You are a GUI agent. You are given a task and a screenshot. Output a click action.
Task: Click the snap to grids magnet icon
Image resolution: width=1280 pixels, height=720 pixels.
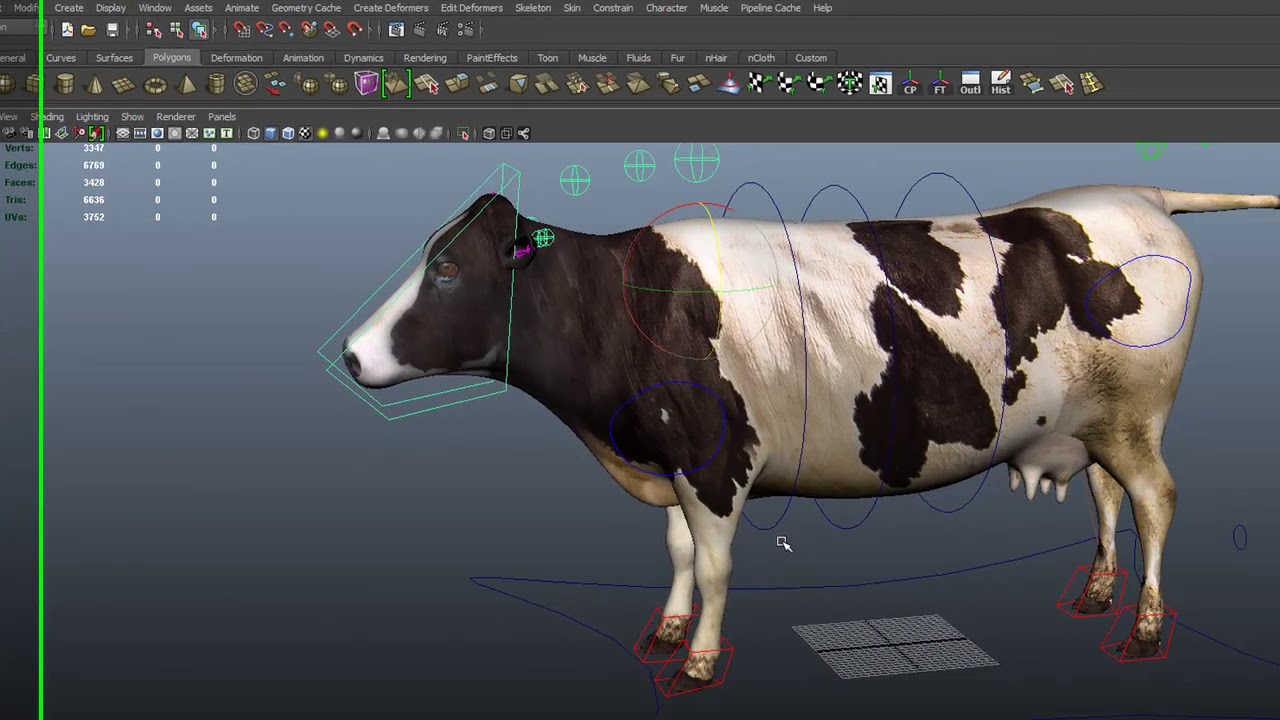241,30
